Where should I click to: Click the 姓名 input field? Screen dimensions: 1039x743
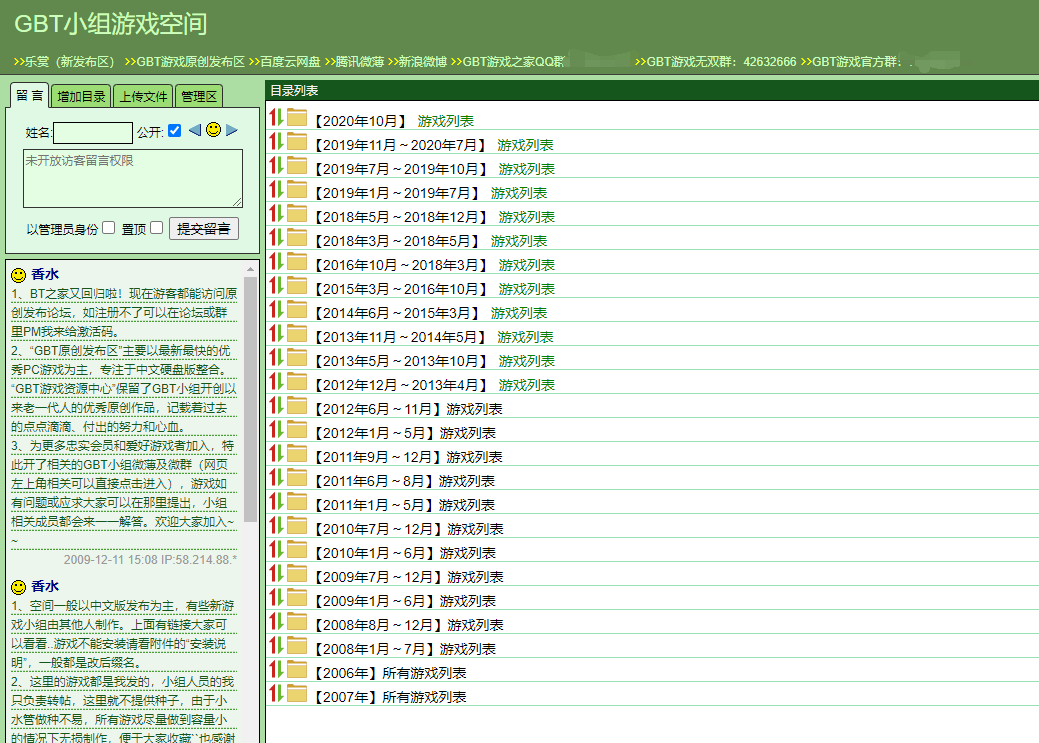93,132
